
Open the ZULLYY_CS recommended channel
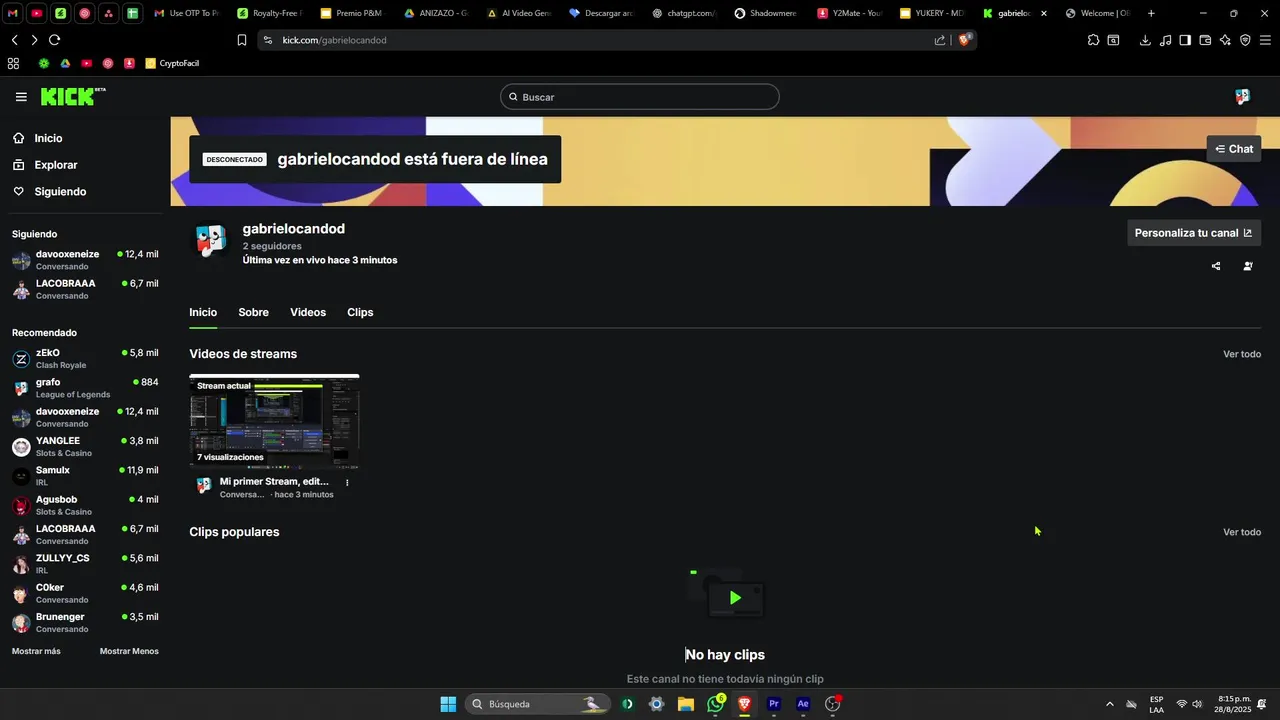point(86,564)
